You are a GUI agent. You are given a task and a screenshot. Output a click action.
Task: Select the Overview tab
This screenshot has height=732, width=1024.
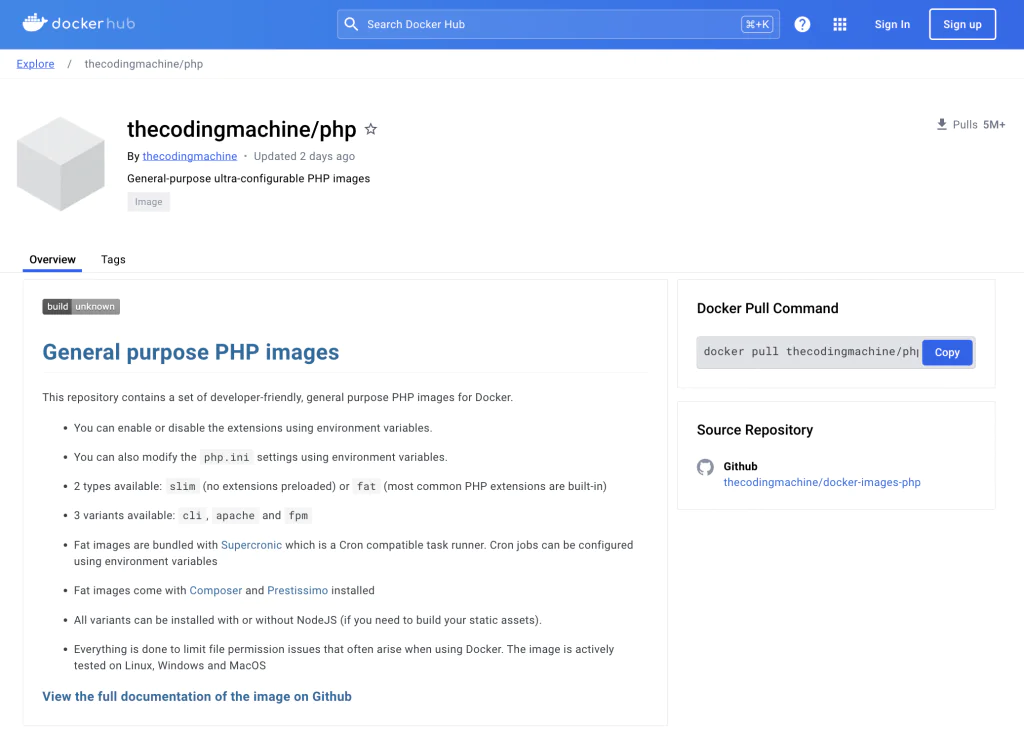[52, 259]
